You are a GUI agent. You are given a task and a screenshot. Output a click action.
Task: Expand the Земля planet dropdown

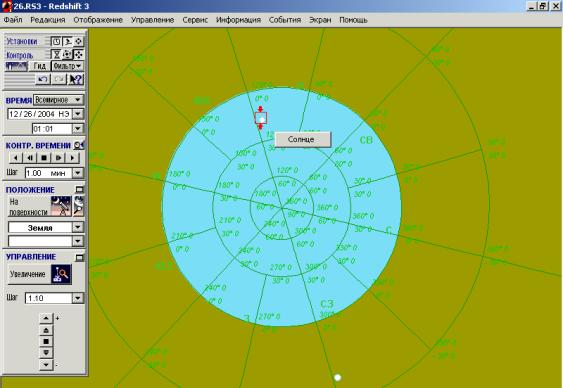tap(78, 227)
